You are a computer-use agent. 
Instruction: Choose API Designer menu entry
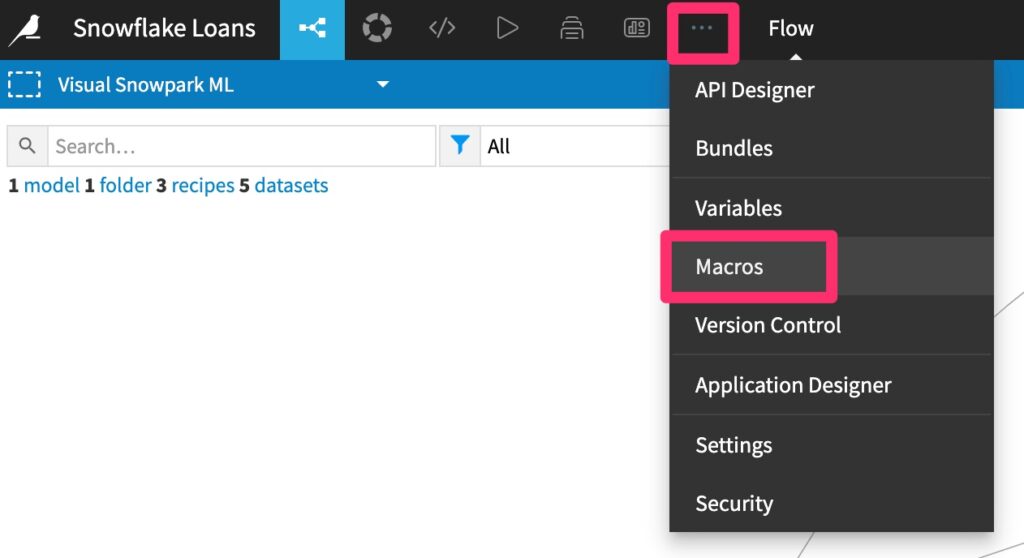click(x=754, y=90)
